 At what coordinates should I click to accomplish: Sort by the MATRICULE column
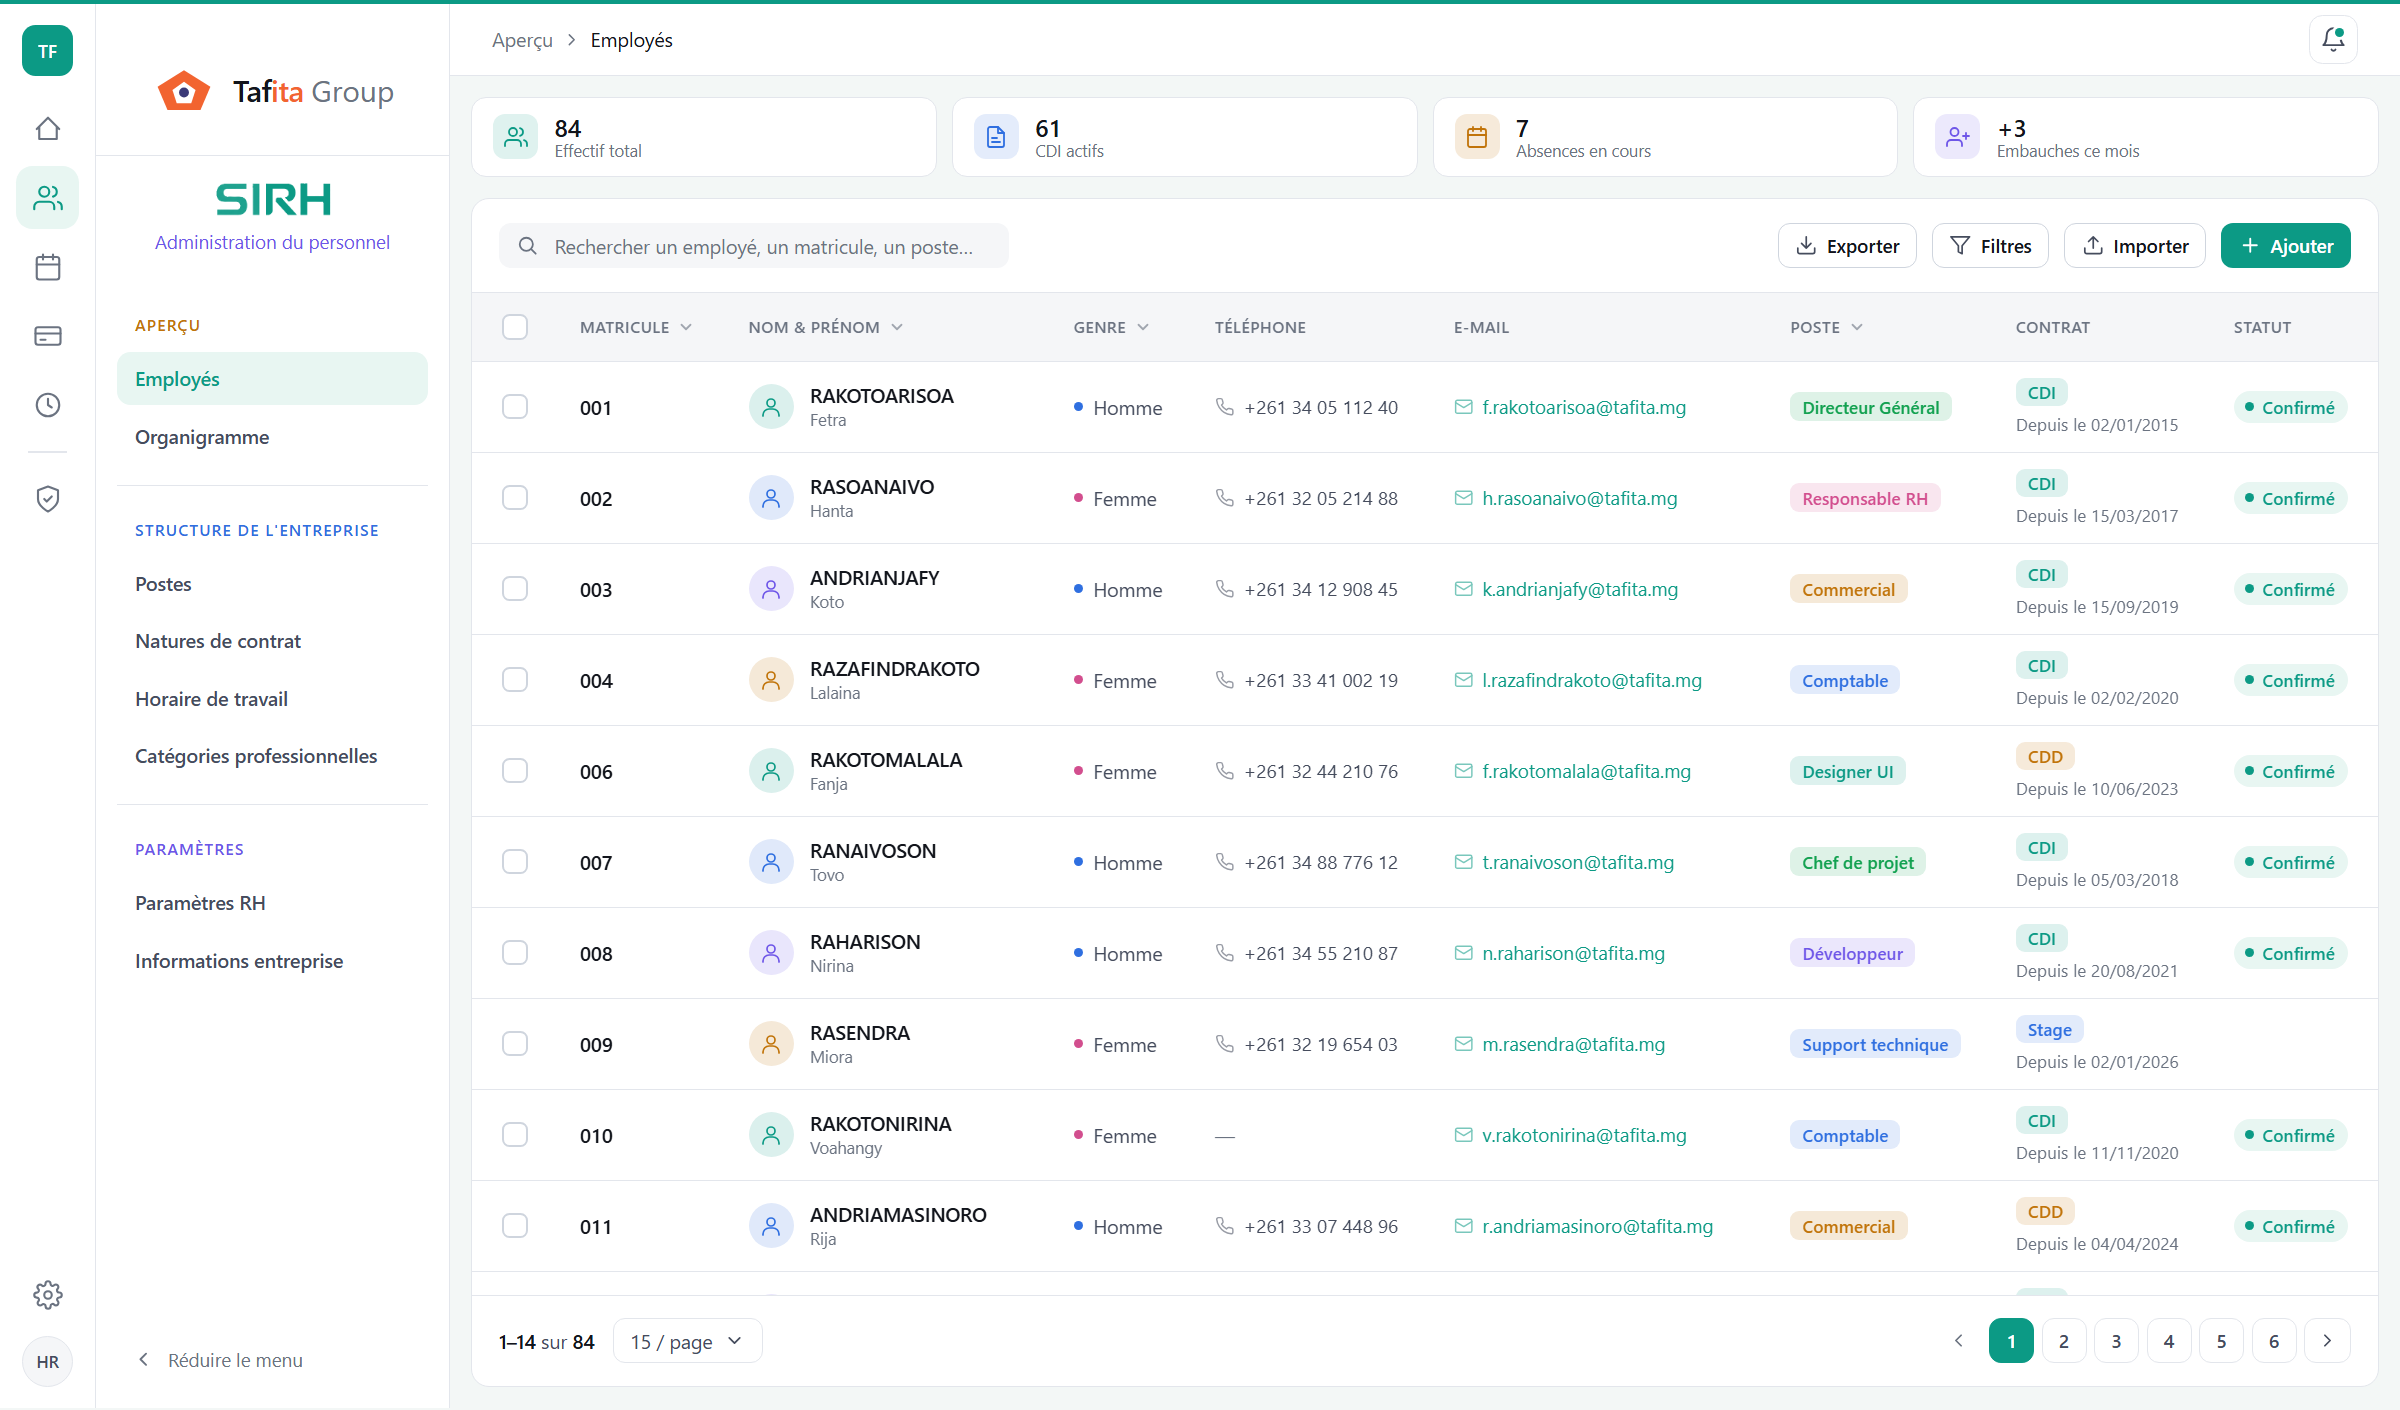tap(636, 327)
